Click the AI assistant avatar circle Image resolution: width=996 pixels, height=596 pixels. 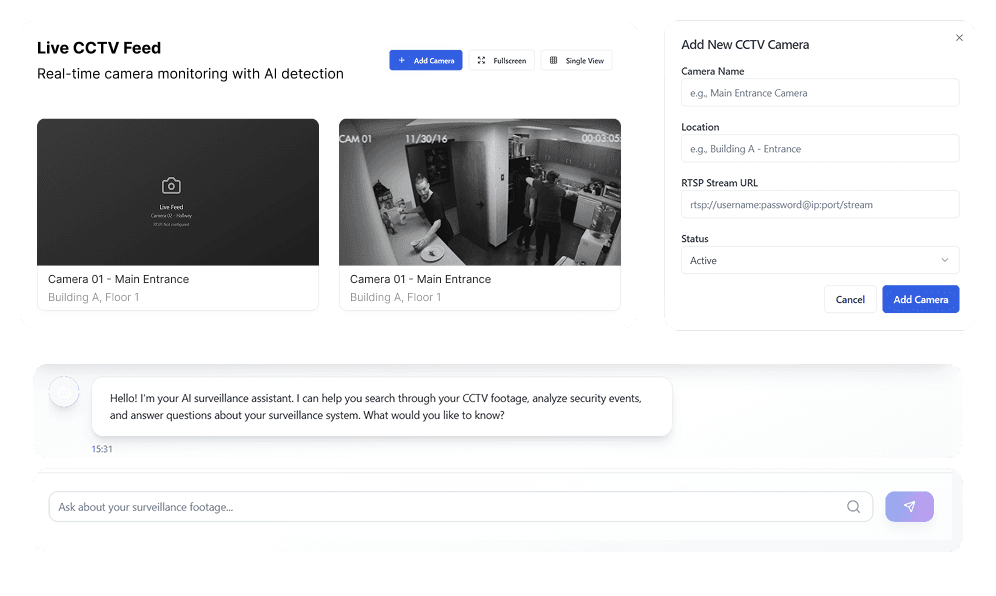pyautogui.click(x=64, y=392)
